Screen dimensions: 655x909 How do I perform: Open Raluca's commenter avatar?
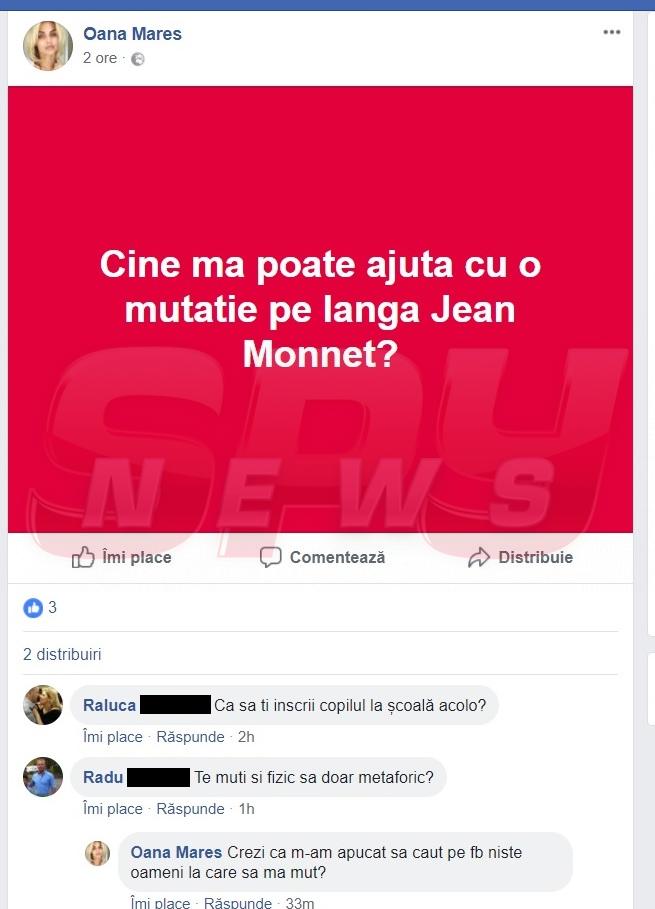click(x=43, y=705)
